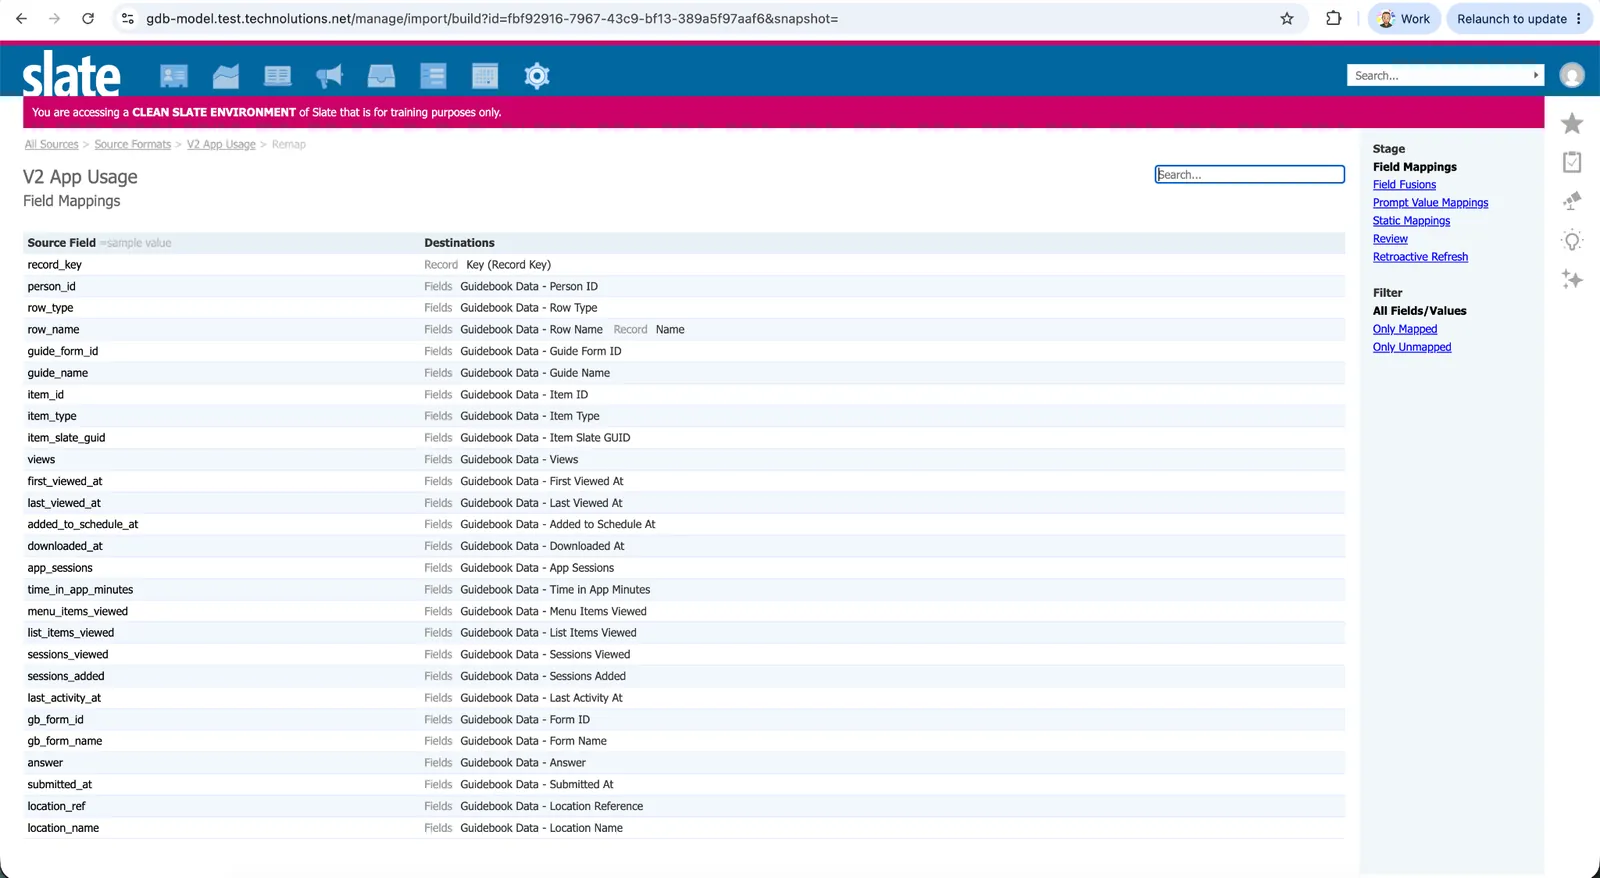Screen dimensions: 1600x878
Task: Open the checklist sidebar icon
Action: click(x=1572, y=162)
